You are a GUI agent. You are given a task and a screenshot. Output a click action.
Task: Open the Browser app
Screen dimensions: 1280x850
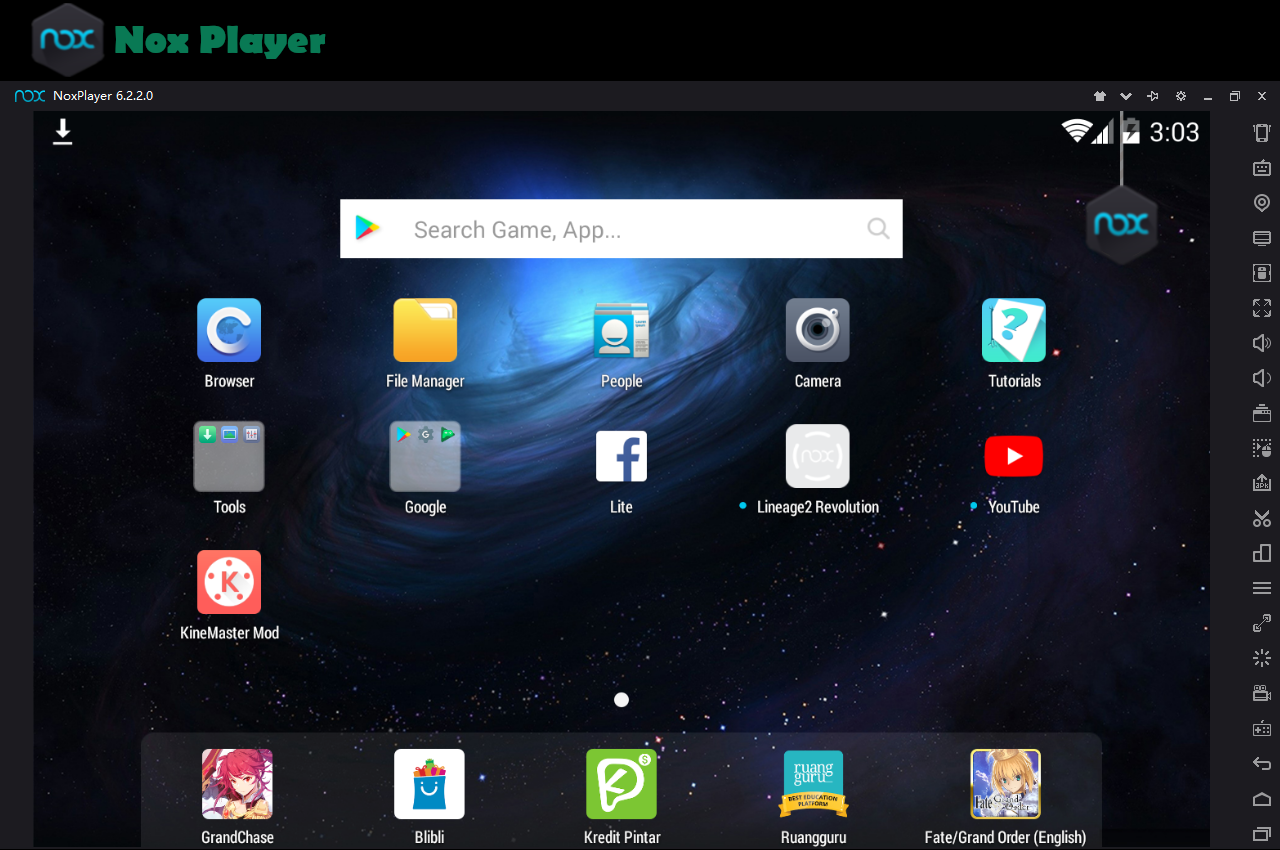(229, 331)
